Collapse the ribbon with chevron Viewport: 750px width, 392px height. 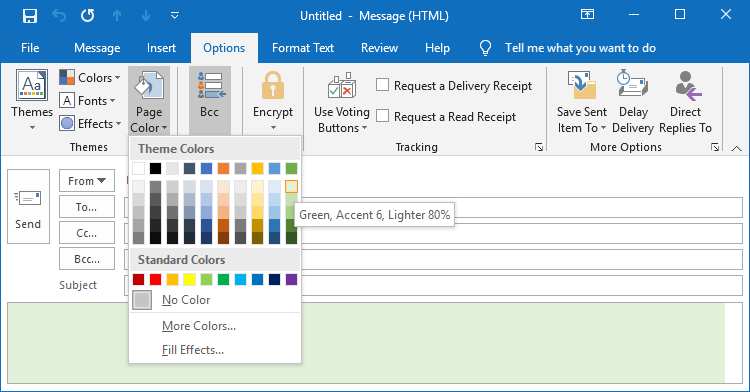pos(737,148)
